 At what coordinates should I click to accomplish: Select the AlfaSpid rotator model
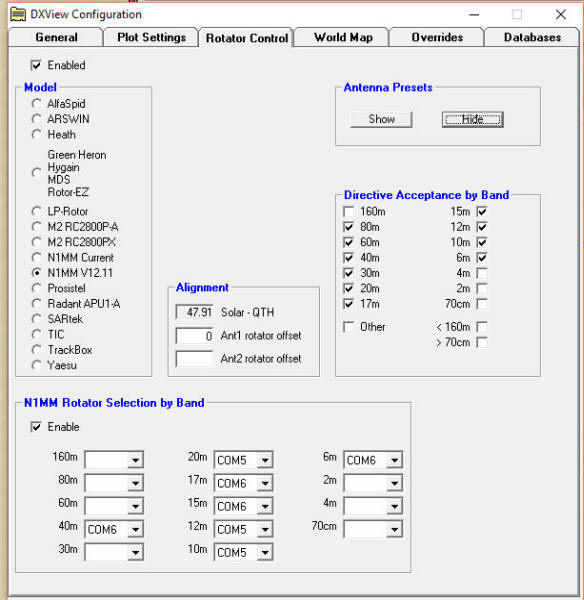pyautogui.click(x=36, y=104)
